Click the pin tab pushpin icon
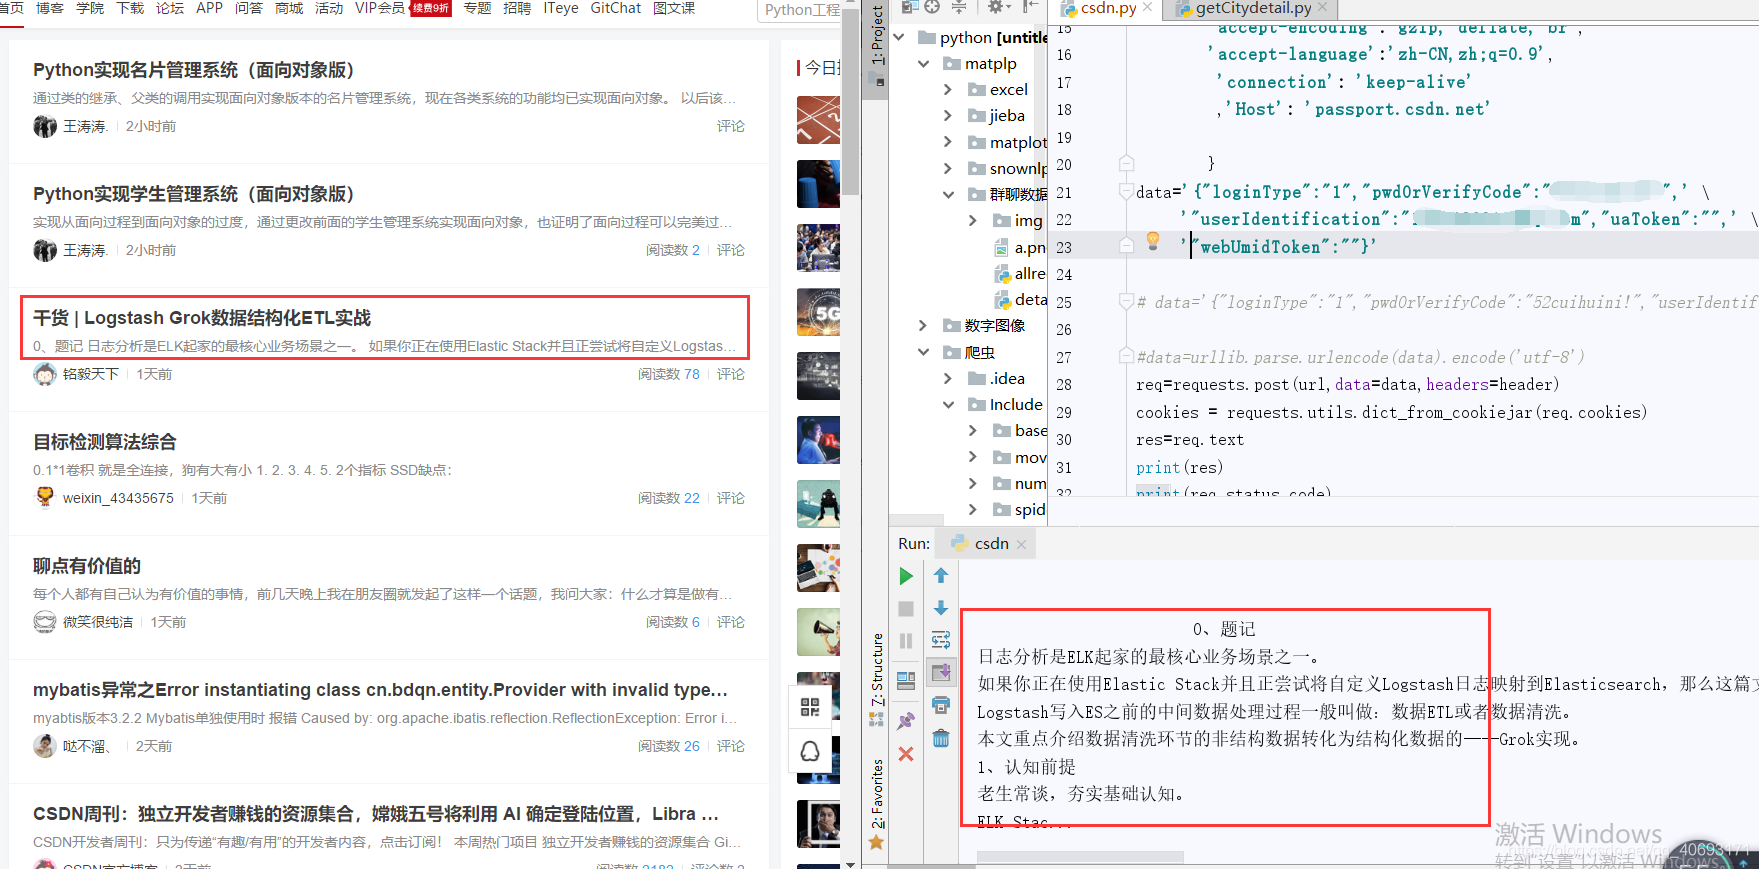The height and width of the screenshot is (869, 1759). tap(906, 721)
